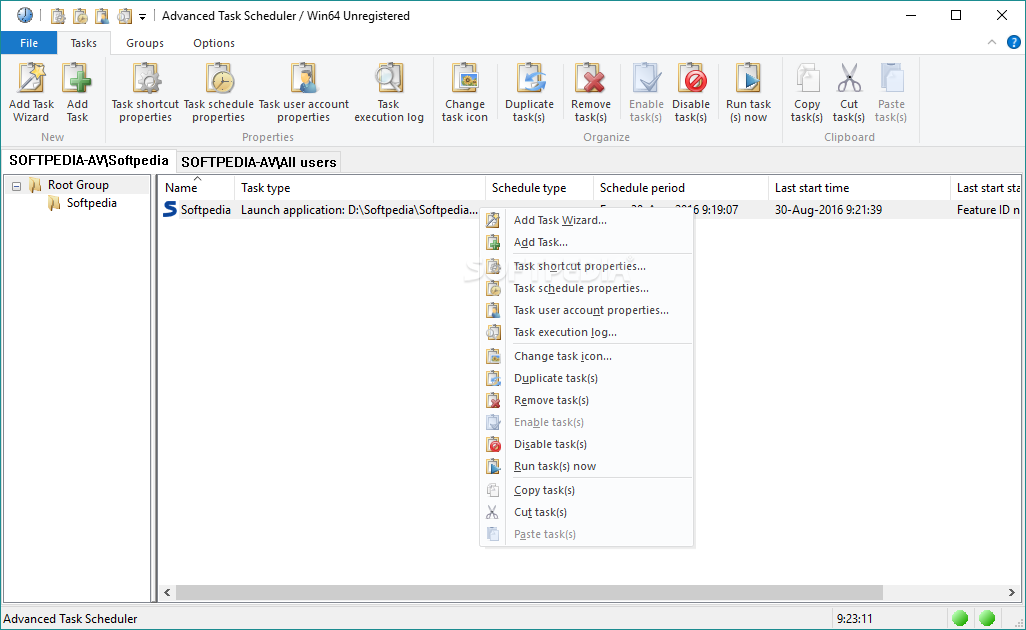Sort by the Last start status column

986,188
